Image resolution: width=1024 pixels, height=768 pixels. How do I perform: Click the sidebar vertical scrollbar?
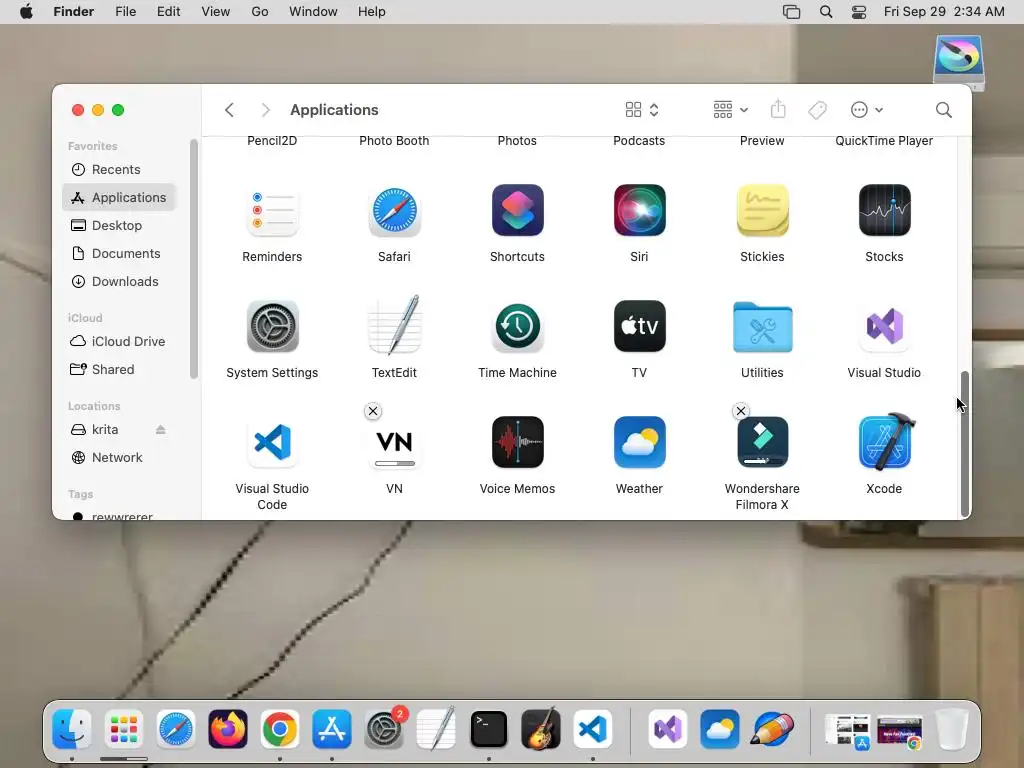tap(193, 259)
